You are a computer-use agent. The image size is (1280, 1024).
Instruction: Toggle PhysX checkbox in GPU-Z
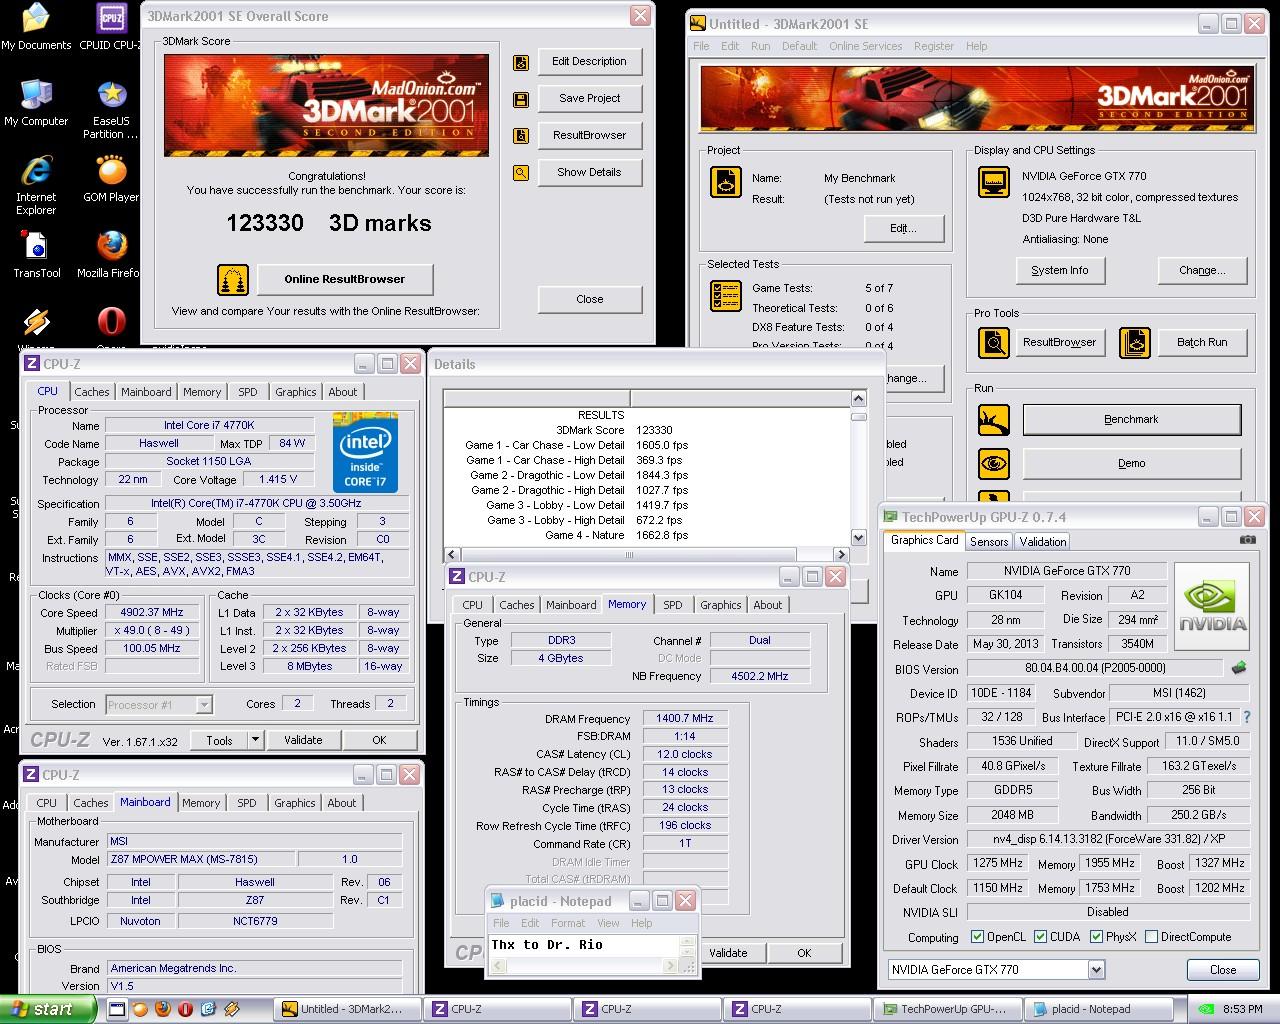pyautogui.click(x=1097, y=937)
